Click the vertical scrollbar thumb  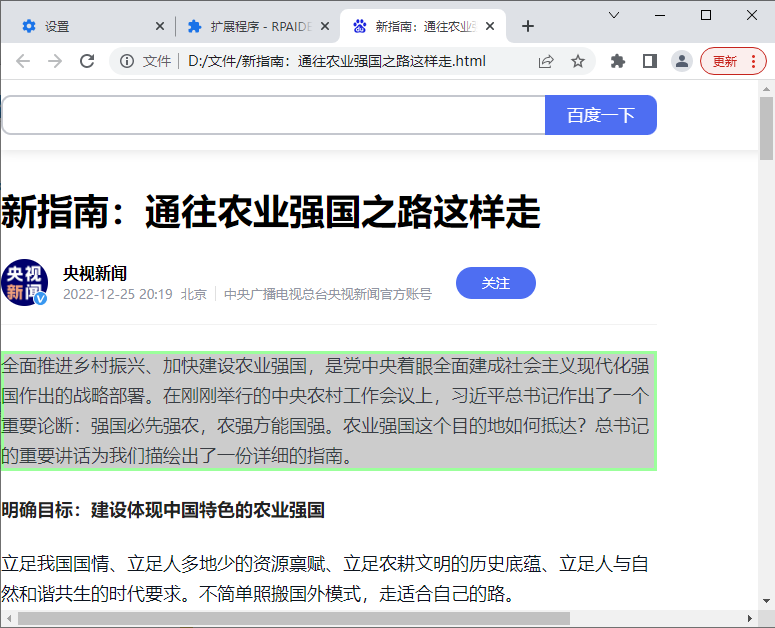tap(767, 128)
